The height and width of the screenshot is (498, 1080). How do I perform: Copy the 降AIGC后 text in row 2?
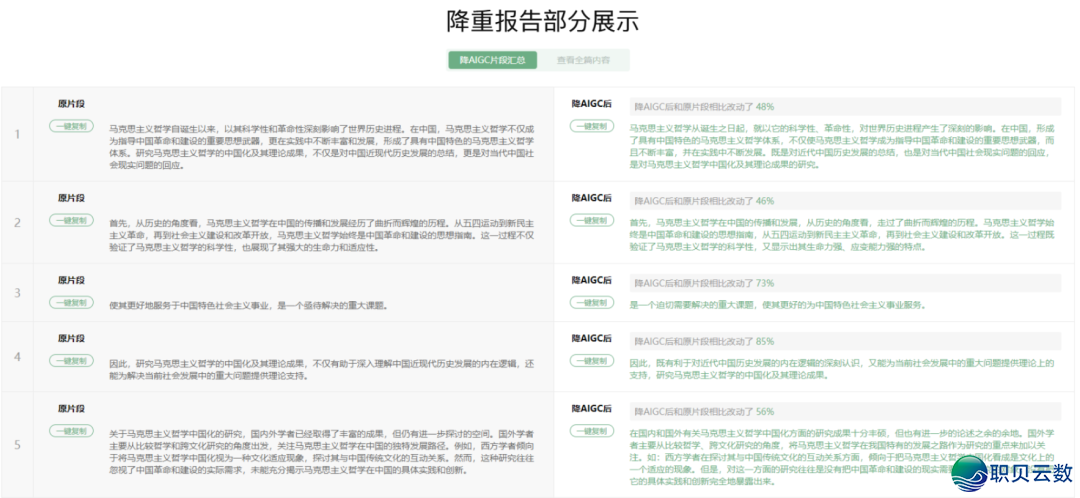point(592,220)
